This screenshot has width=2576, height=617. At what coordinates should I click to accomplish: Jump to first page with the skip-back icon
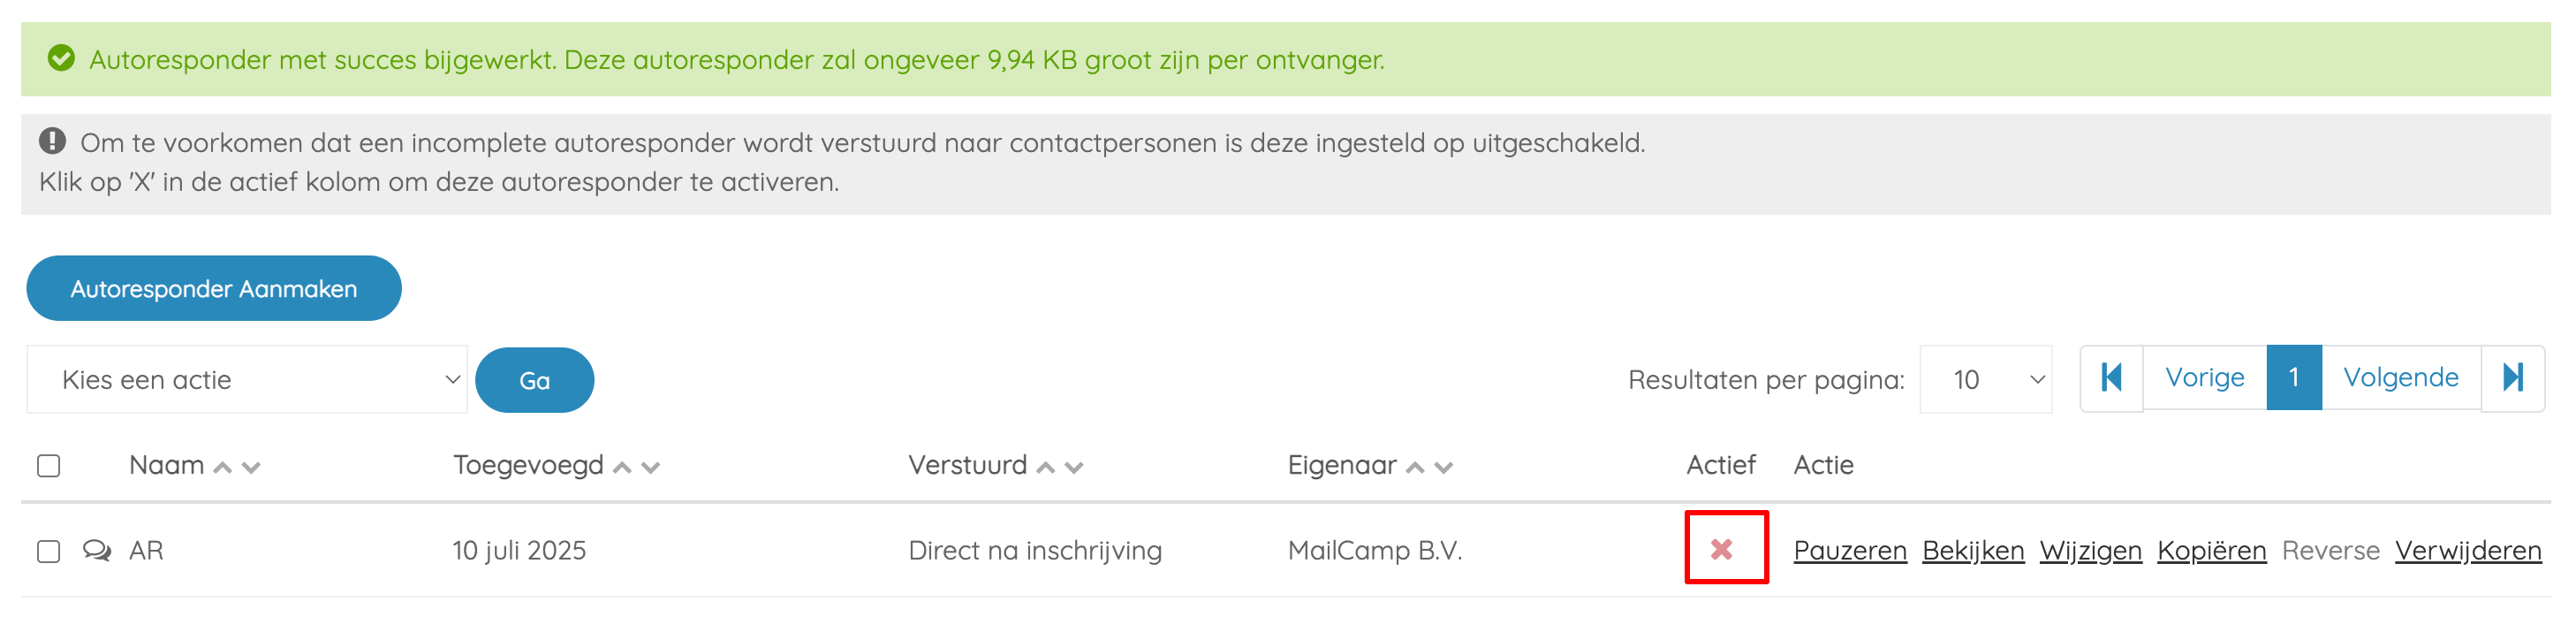[2111, 377]
